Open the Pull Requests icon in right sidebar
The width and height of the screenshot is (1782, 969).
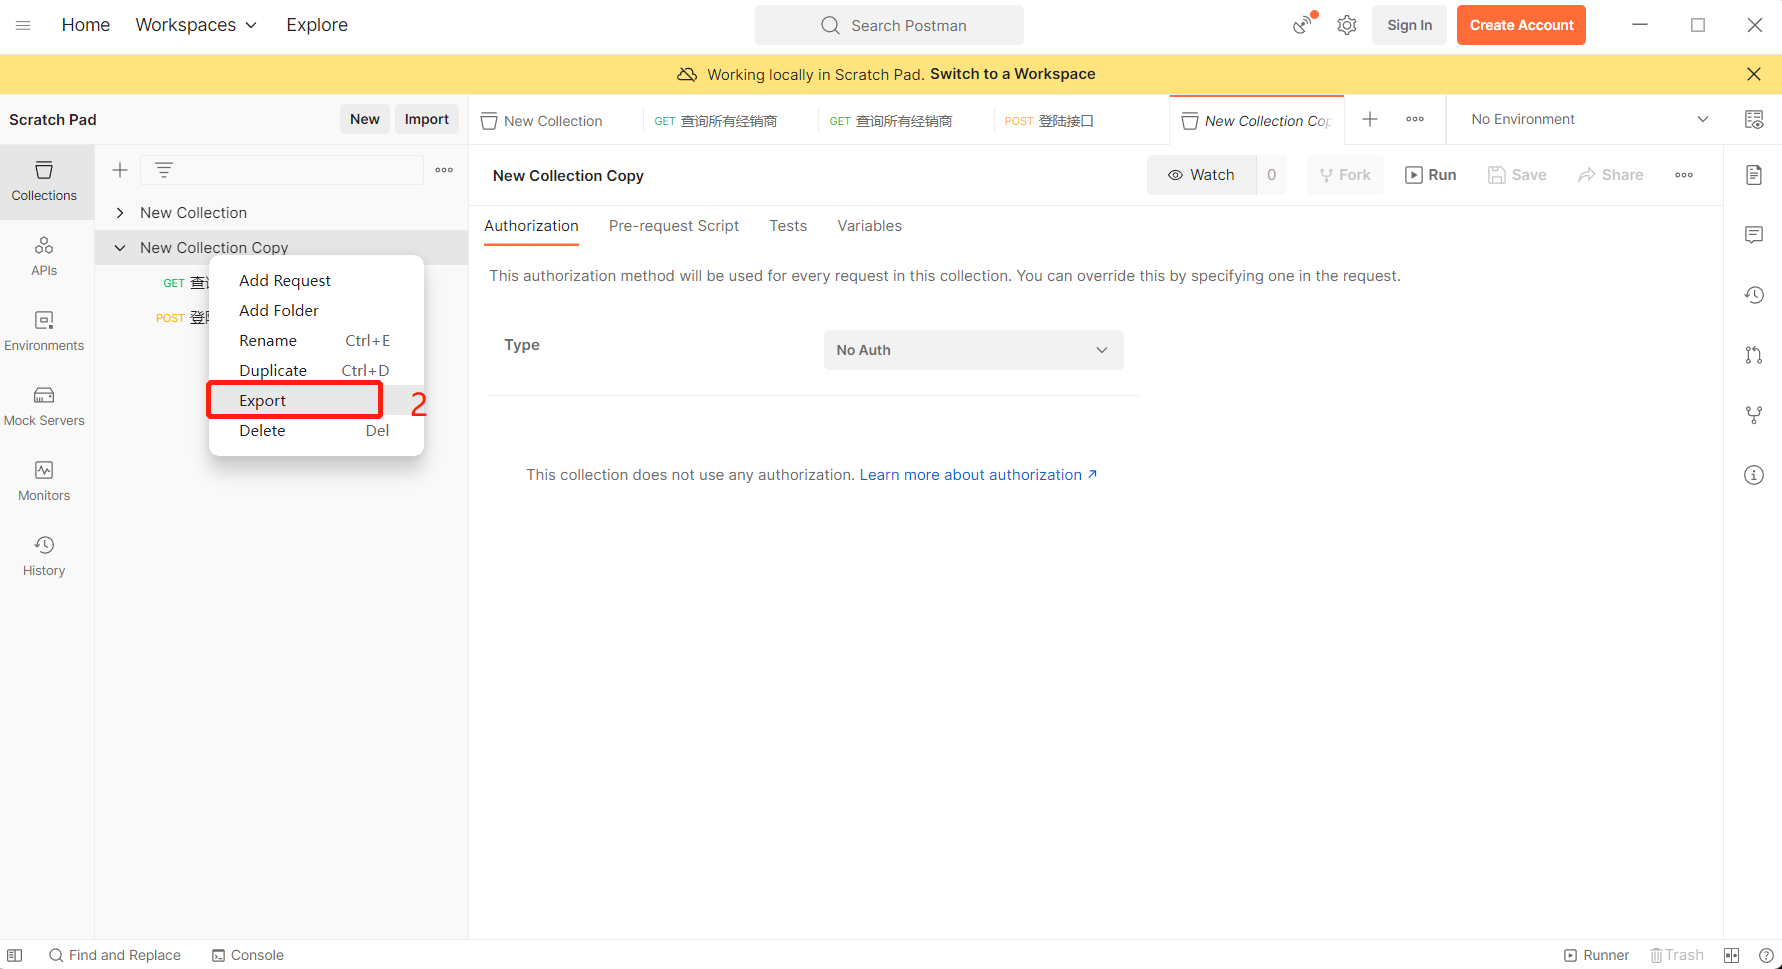click(1754, 355)
